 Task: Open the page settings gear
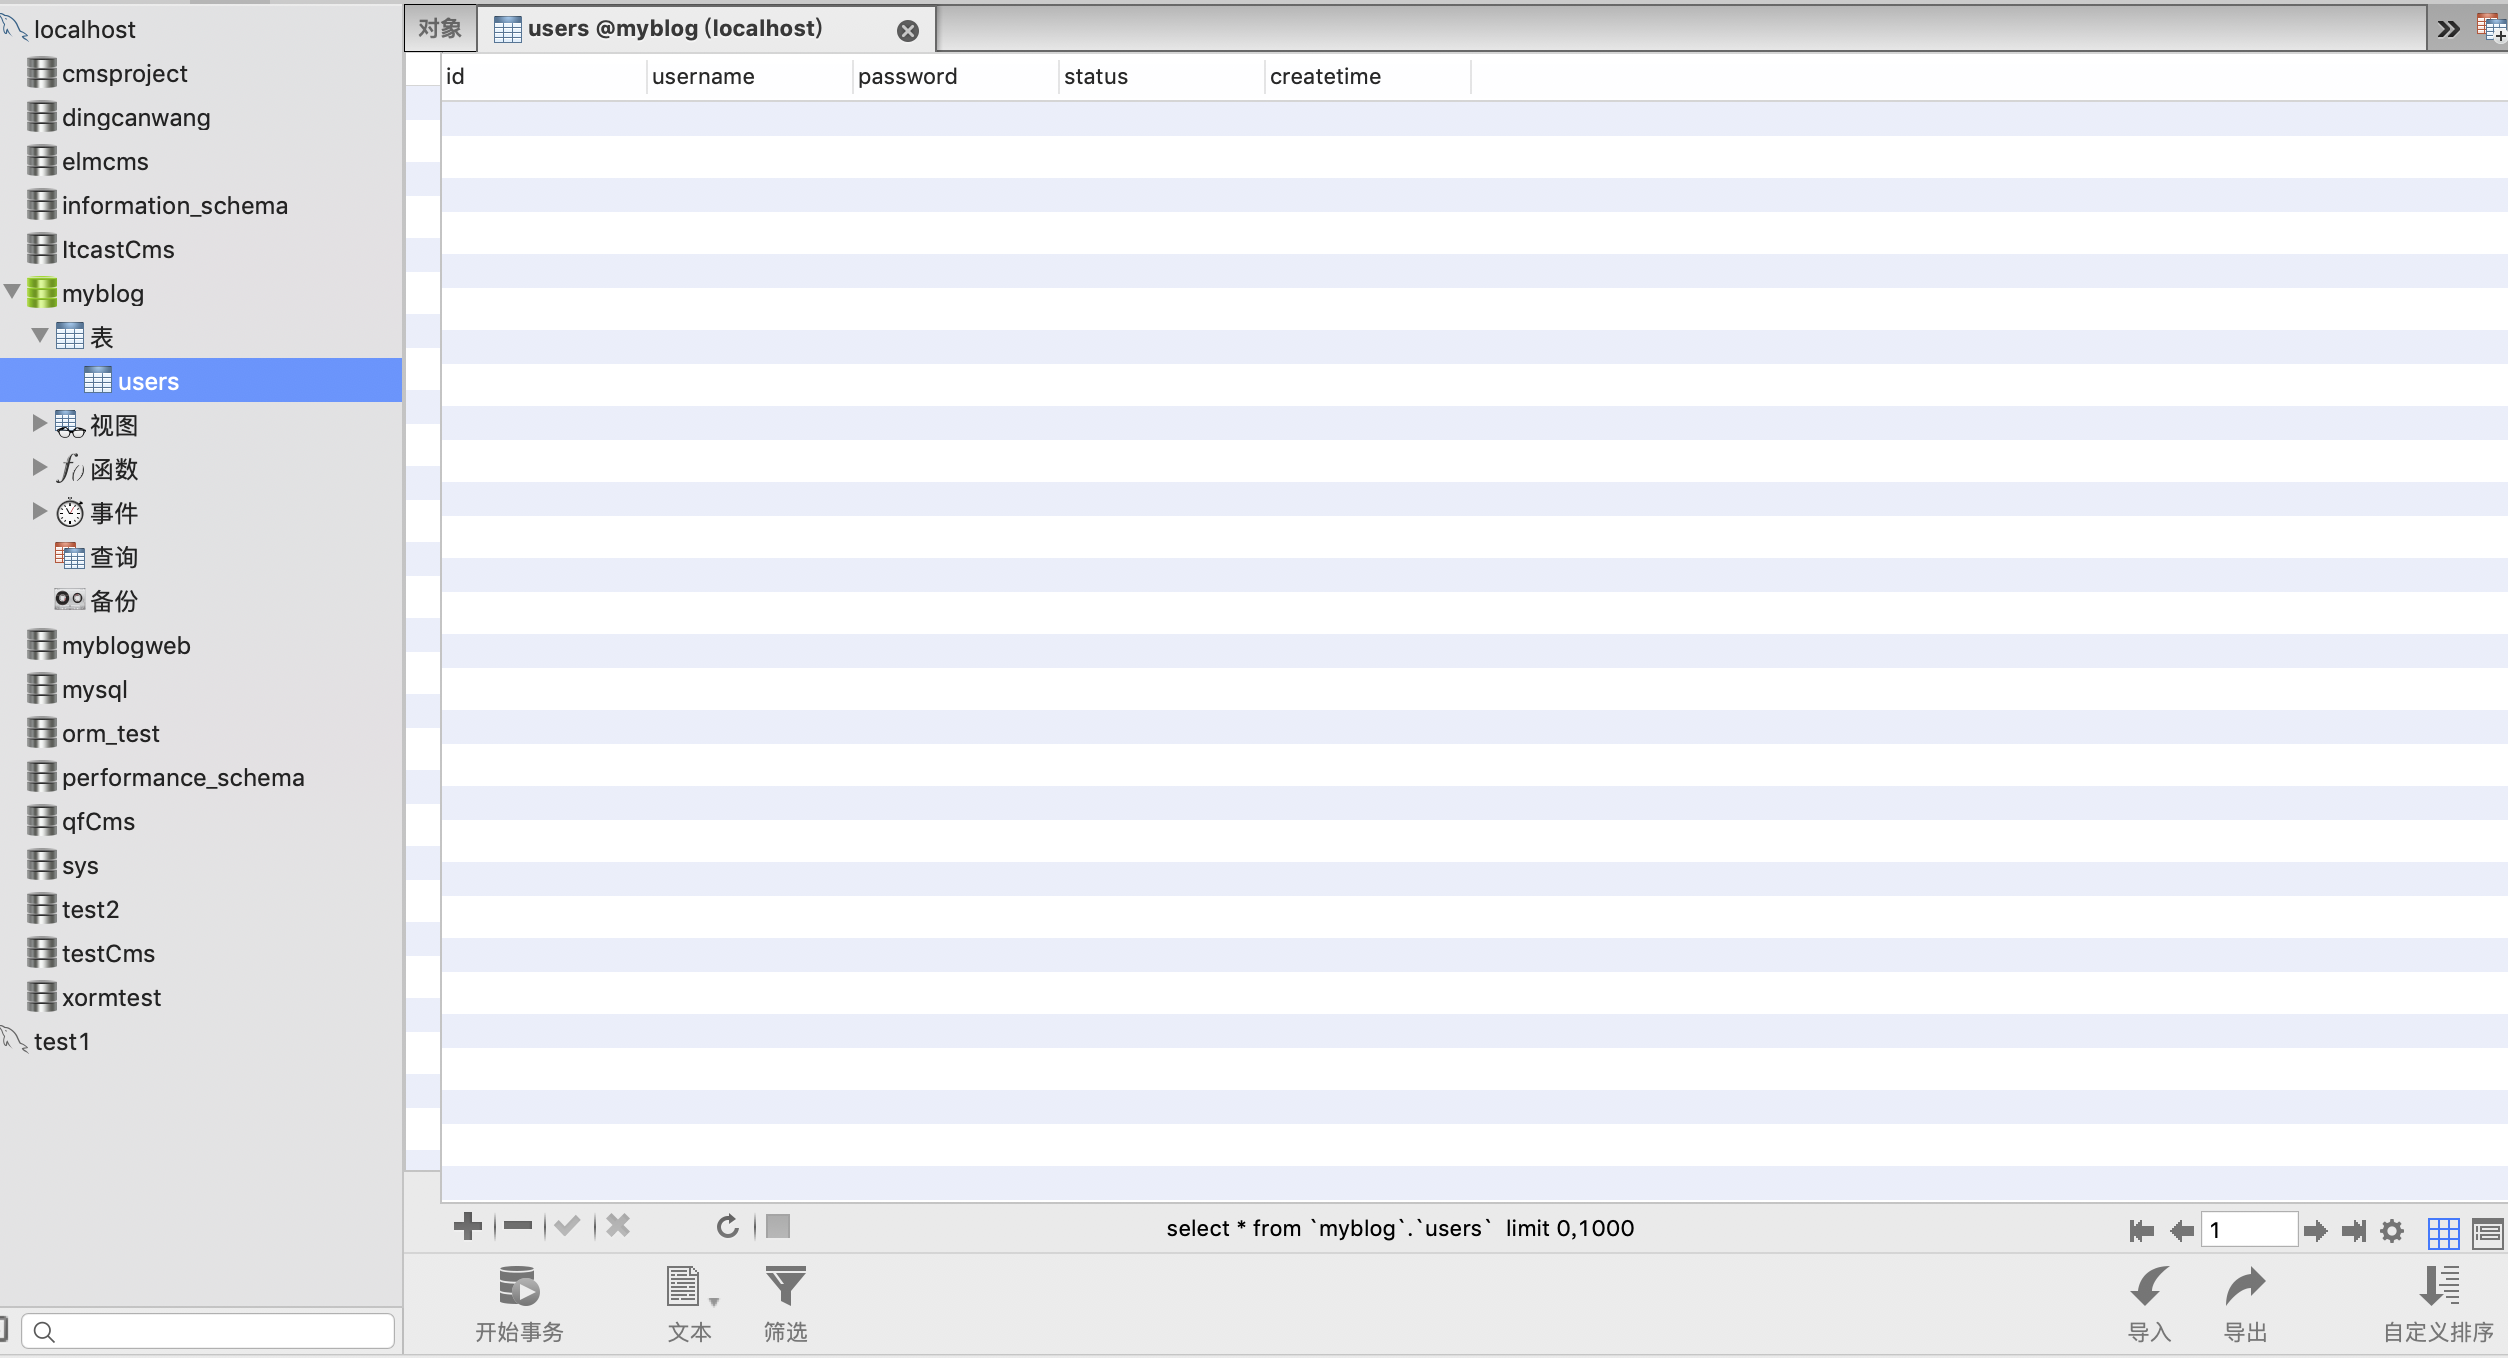[x=2392, y=1231]
